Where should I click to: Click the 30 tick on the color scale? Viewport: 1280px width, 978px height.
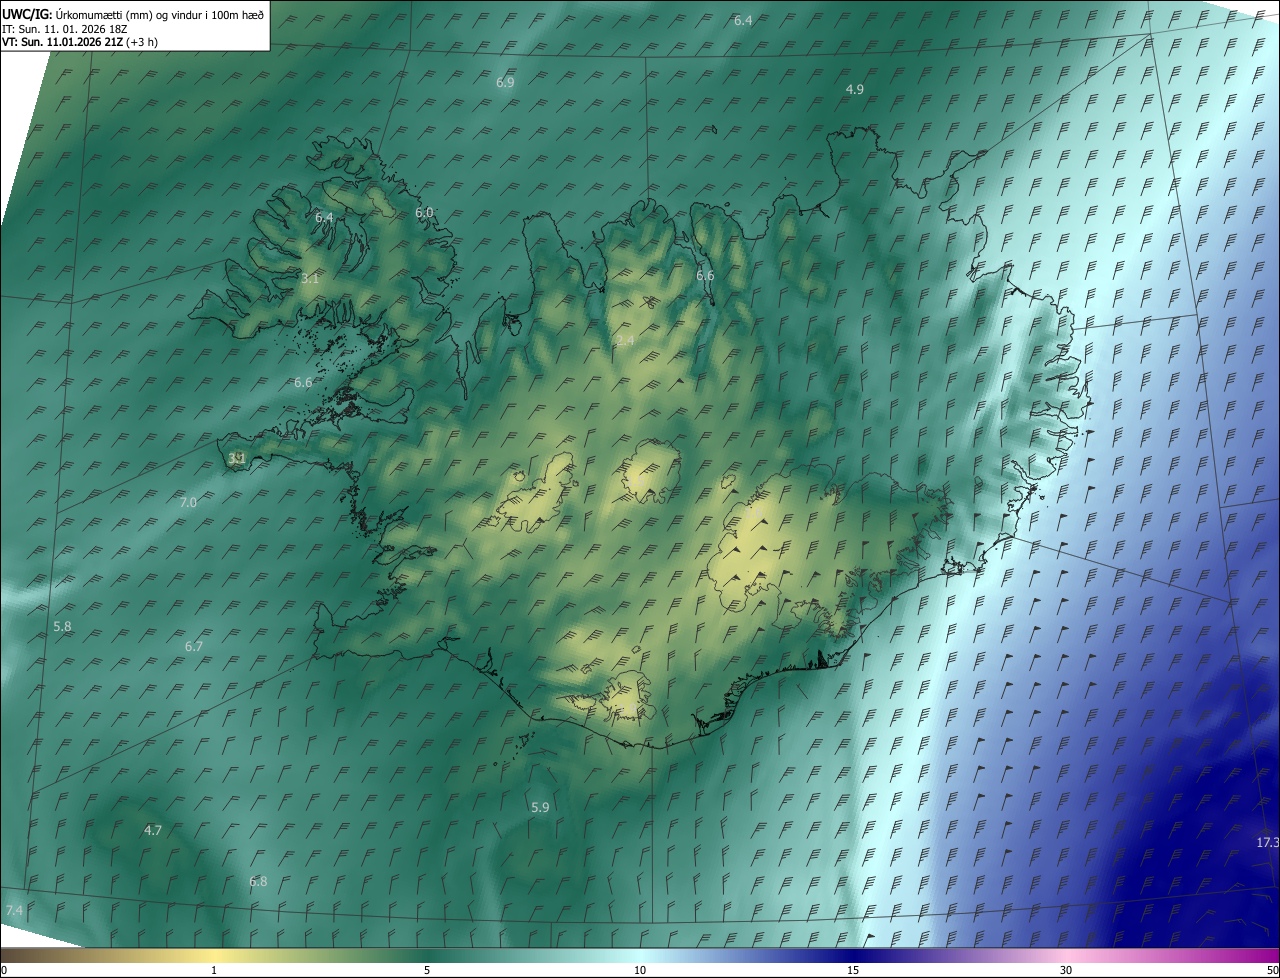1066,971
